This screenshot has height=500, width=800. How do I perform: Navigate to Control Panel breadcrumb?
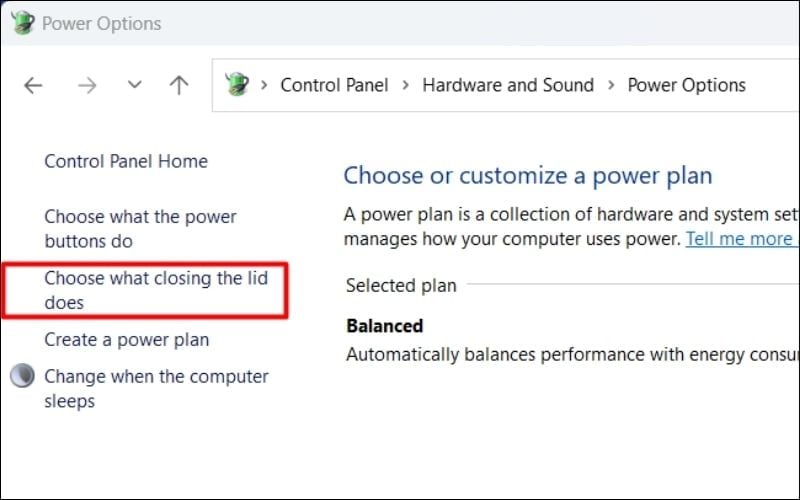(x=334, y=85)
